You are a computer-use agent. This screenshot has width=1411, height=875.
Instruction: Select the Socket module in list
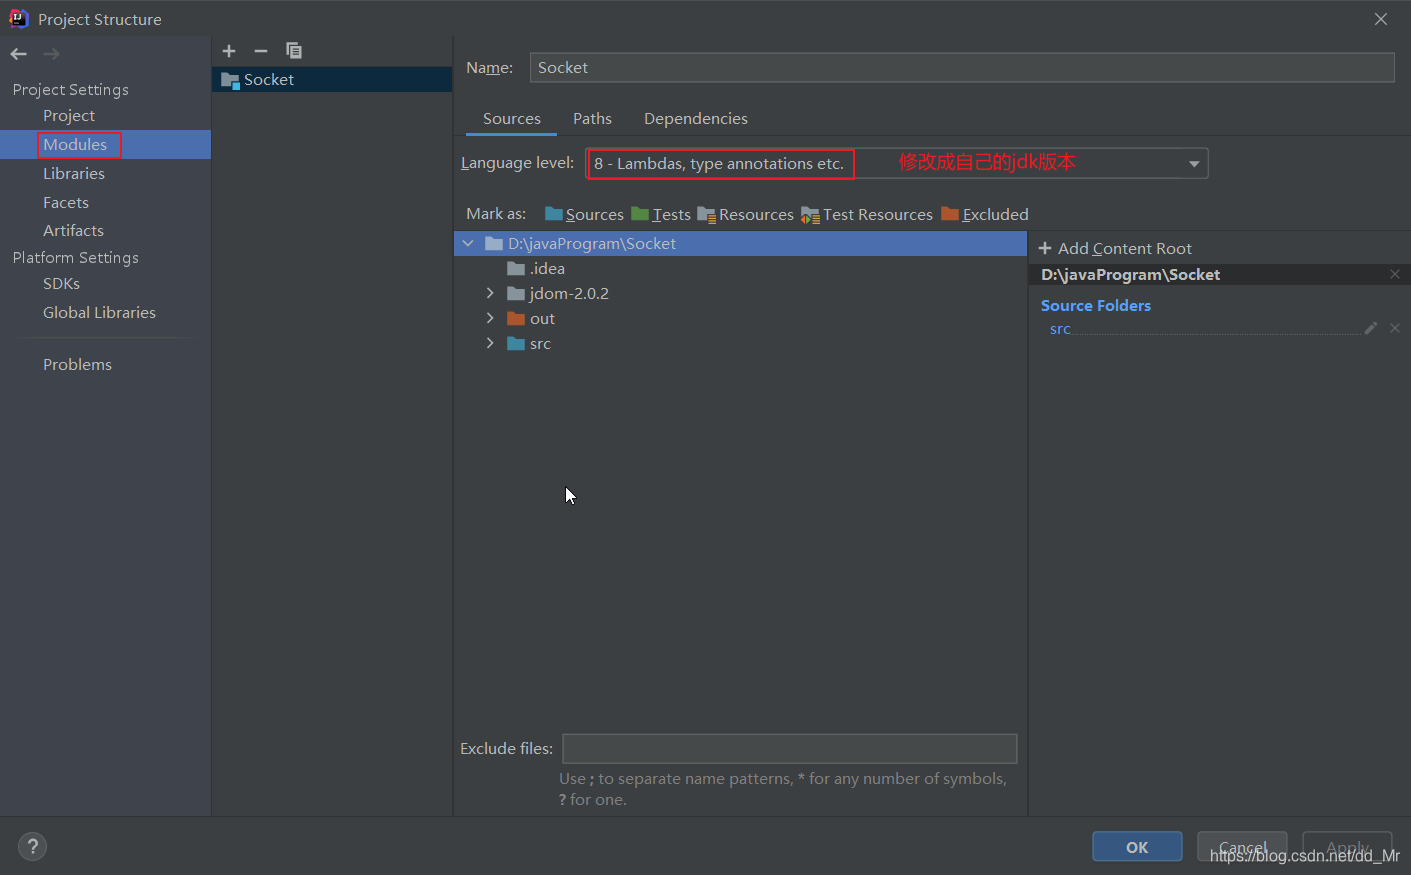pyautogui.click(x=332, y=80)
